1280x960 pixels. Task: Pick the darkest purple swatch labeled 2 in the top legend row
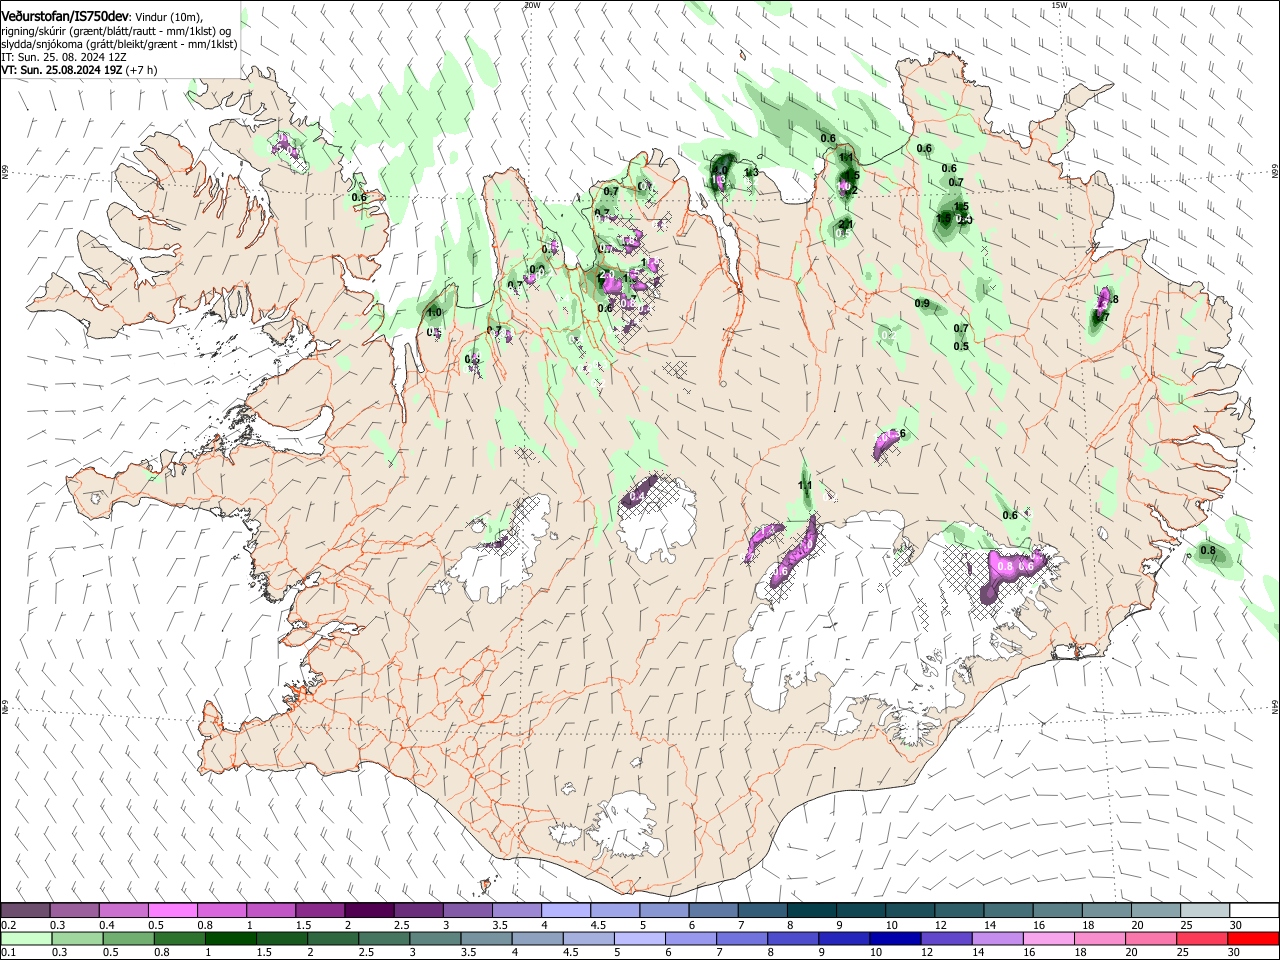point(368,910)
